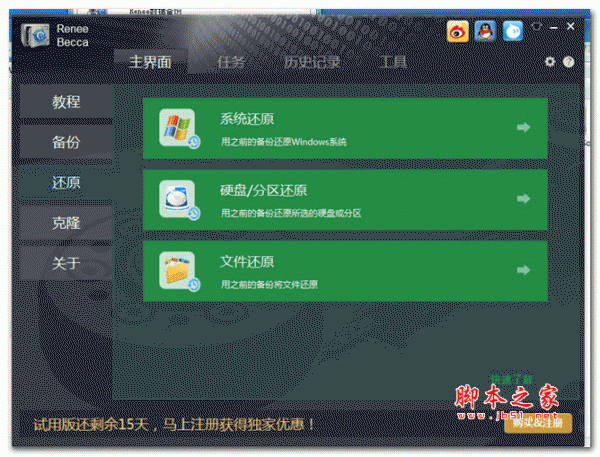Click arrow on 硬盘/分区还原 row
The height and width of the screenshot is (457, 600).
click(523, 199)
